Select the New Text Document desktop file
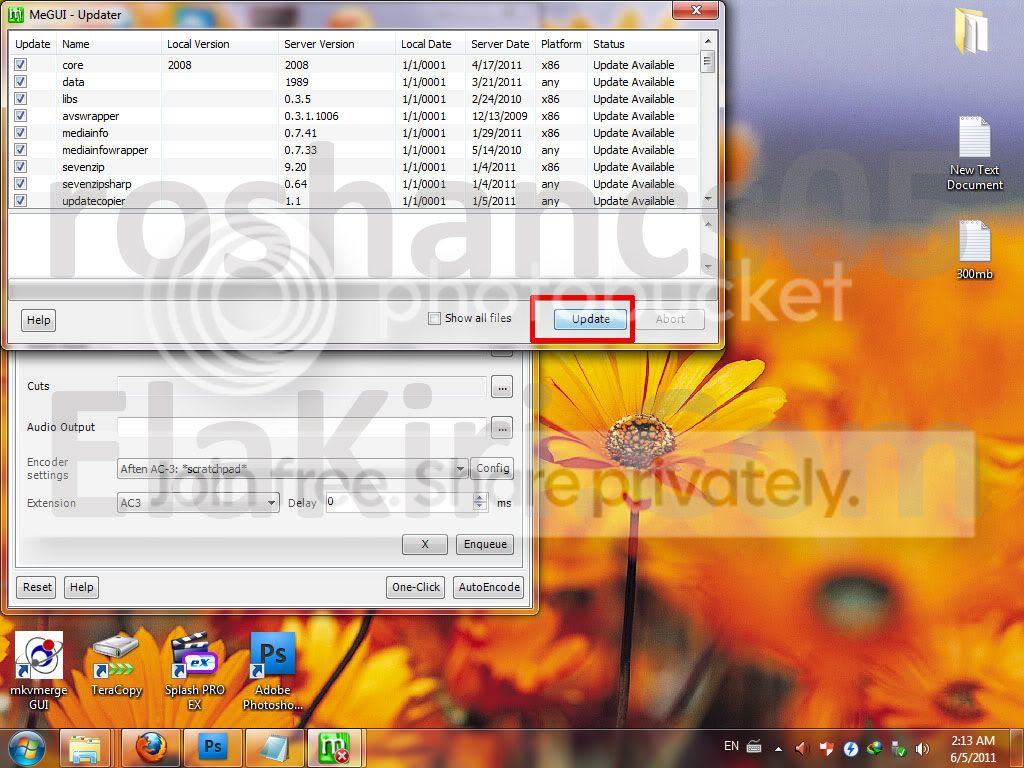The image size is (1024, 768). click(x=974, y=153)
